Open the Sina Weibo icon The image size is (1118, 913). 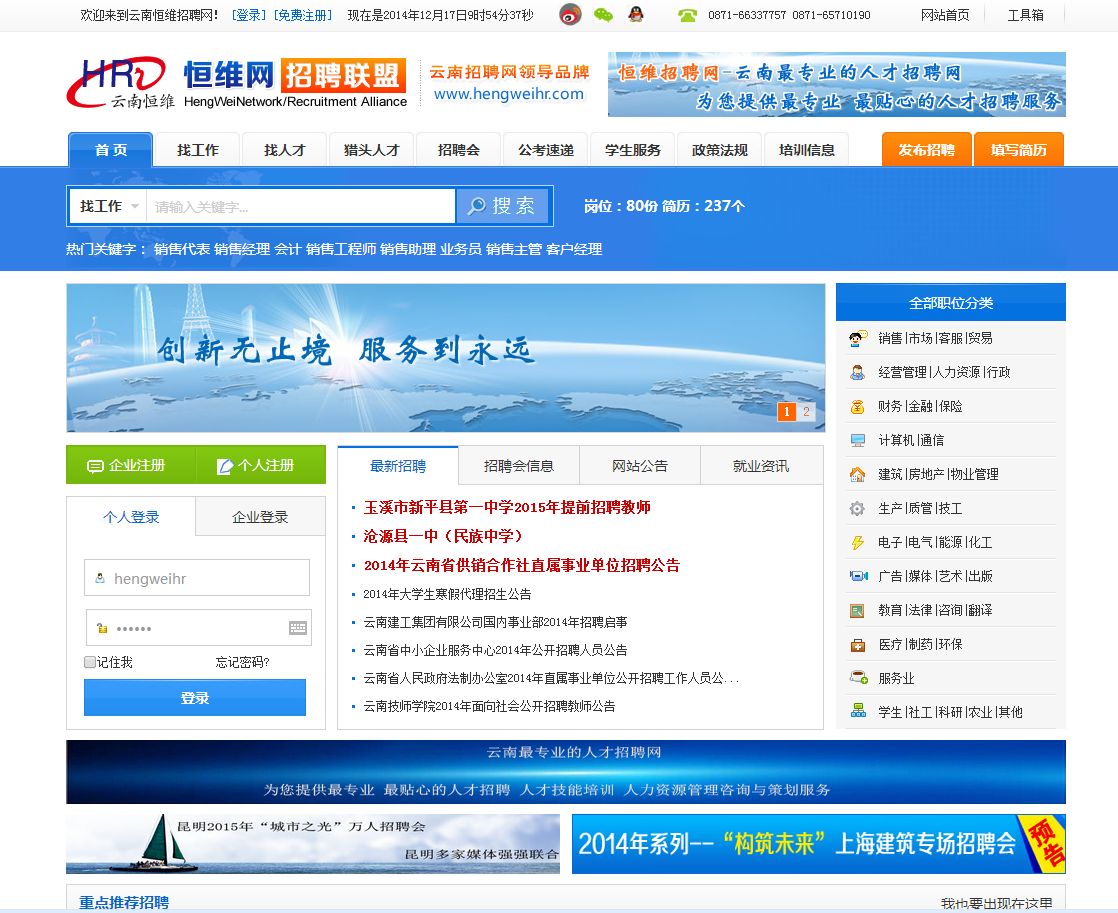pyautogui.click(x=570, y=14)
